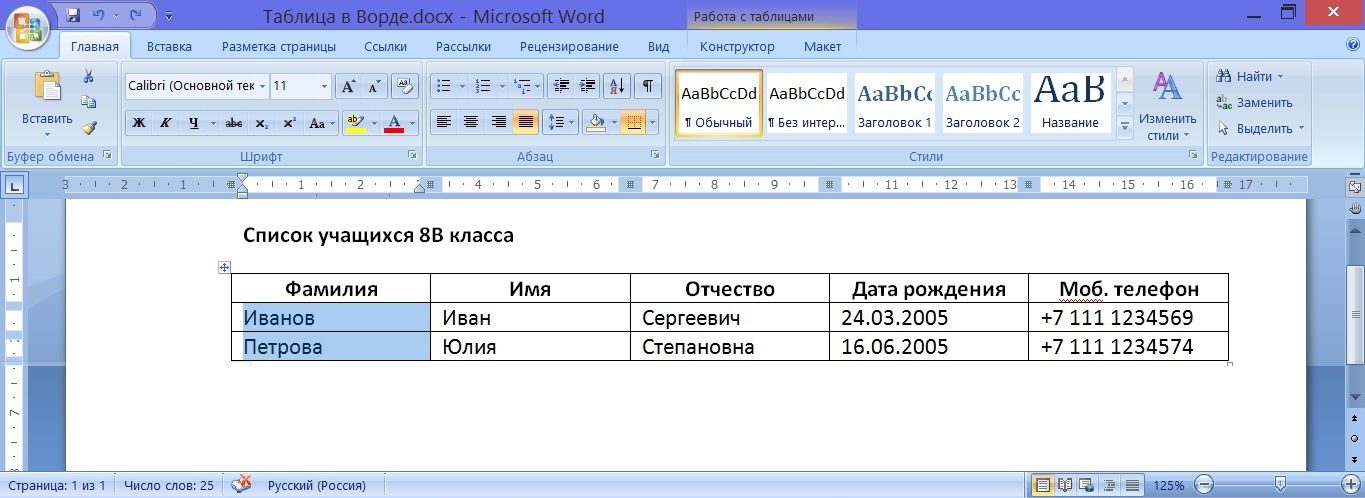Screen dimensions: 1365x498
Task: Enable center text alignment
Action: pos(470,122)
